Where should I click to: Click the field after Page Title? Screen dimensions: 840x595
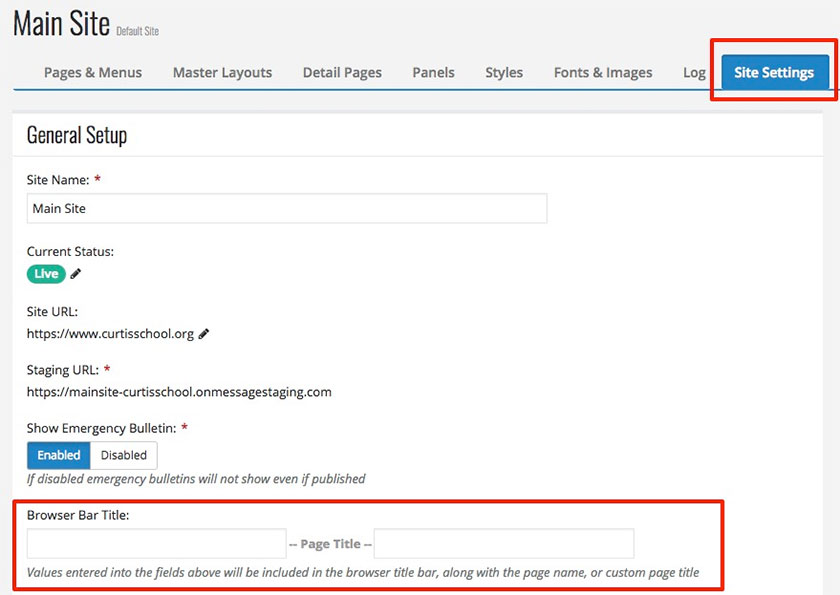(x=503, y=544)
